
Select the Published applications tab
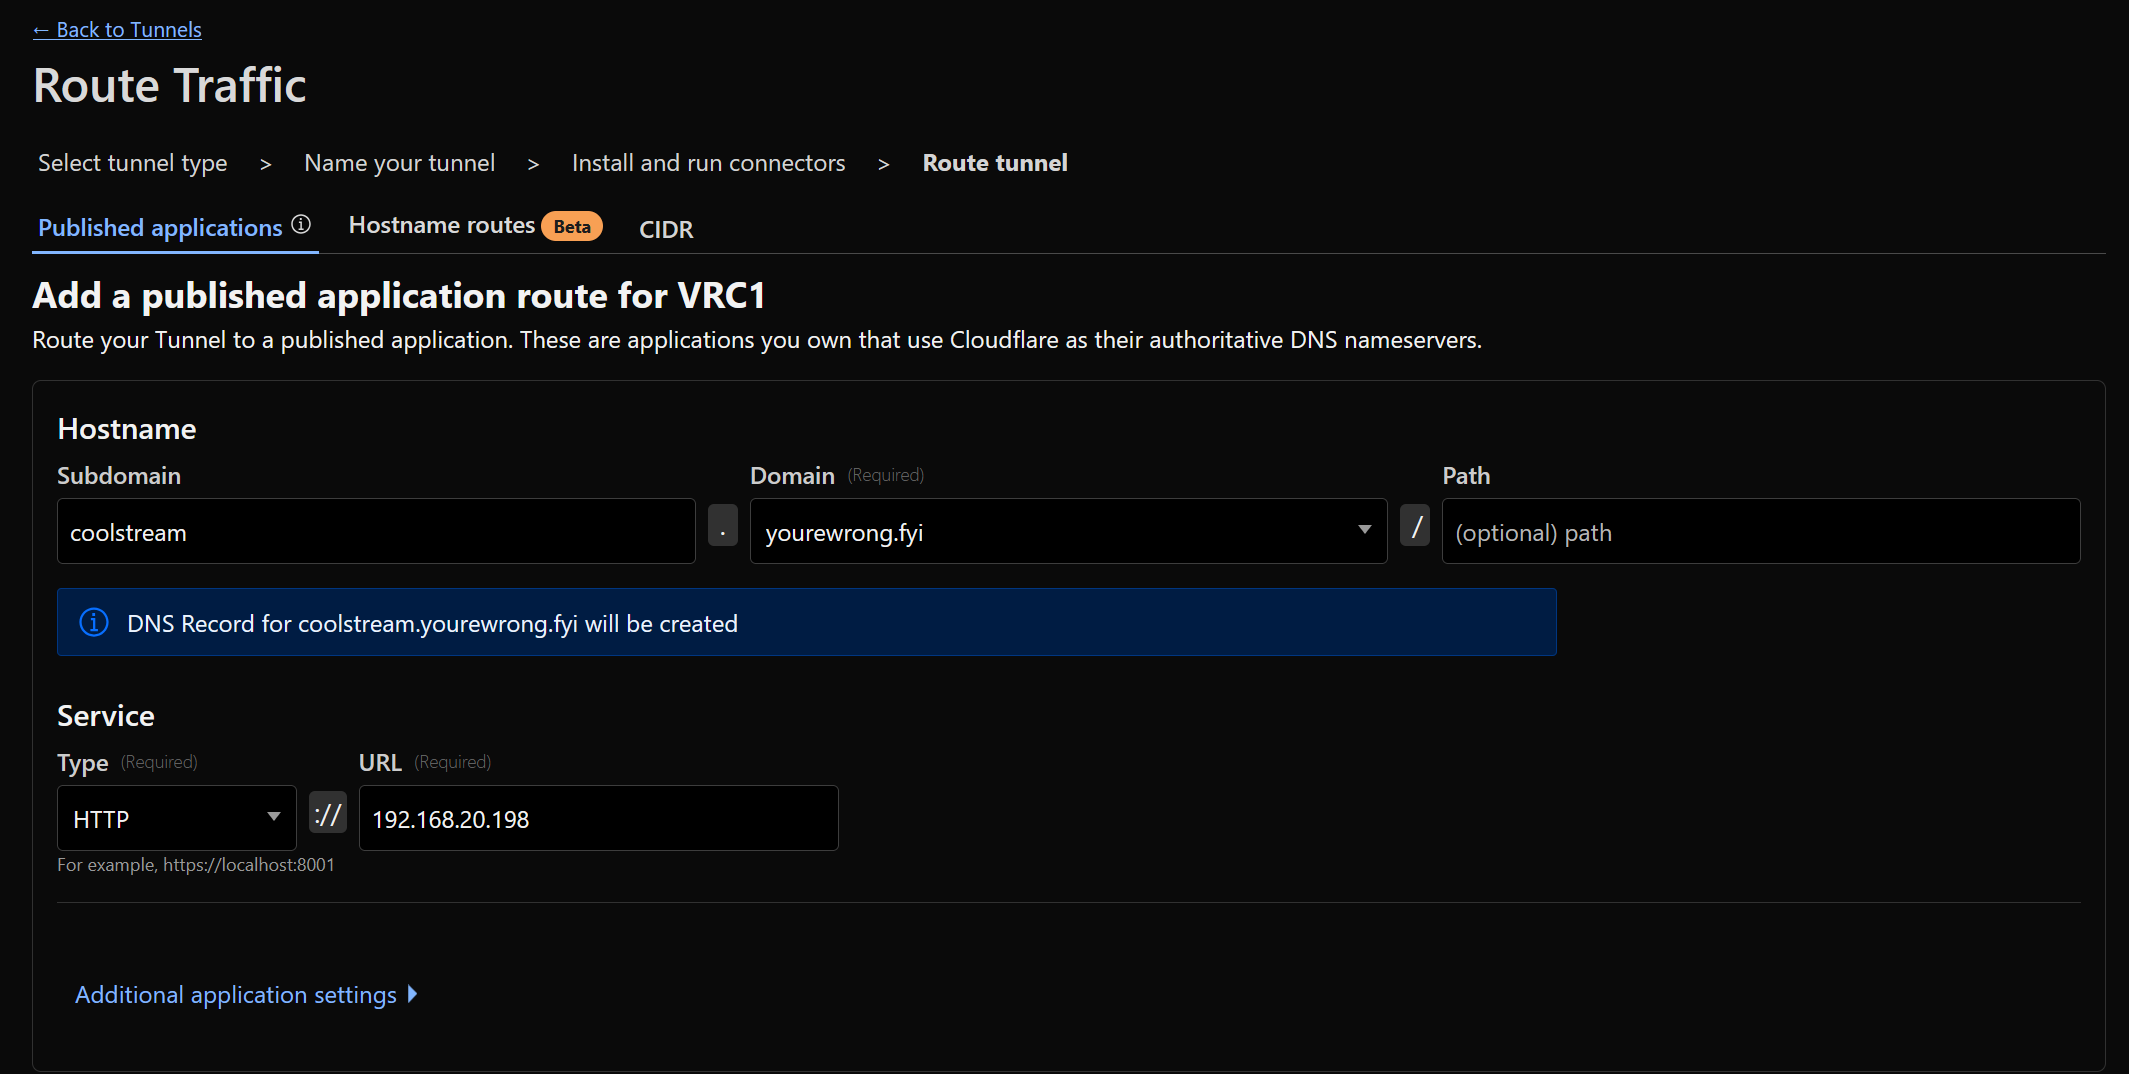coord(160,228)
